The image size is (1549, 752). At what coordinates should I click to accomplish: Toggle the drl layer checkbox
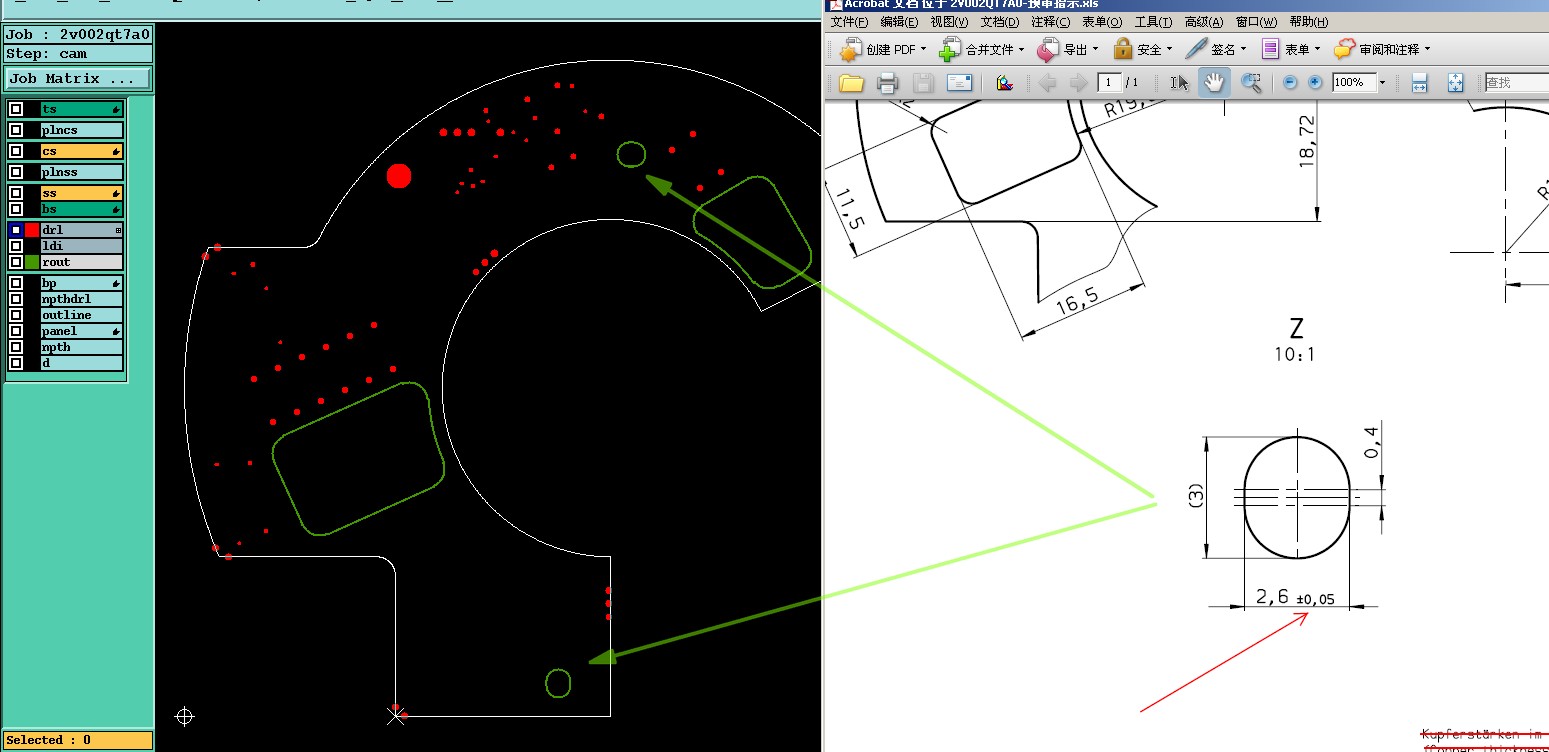16,230
